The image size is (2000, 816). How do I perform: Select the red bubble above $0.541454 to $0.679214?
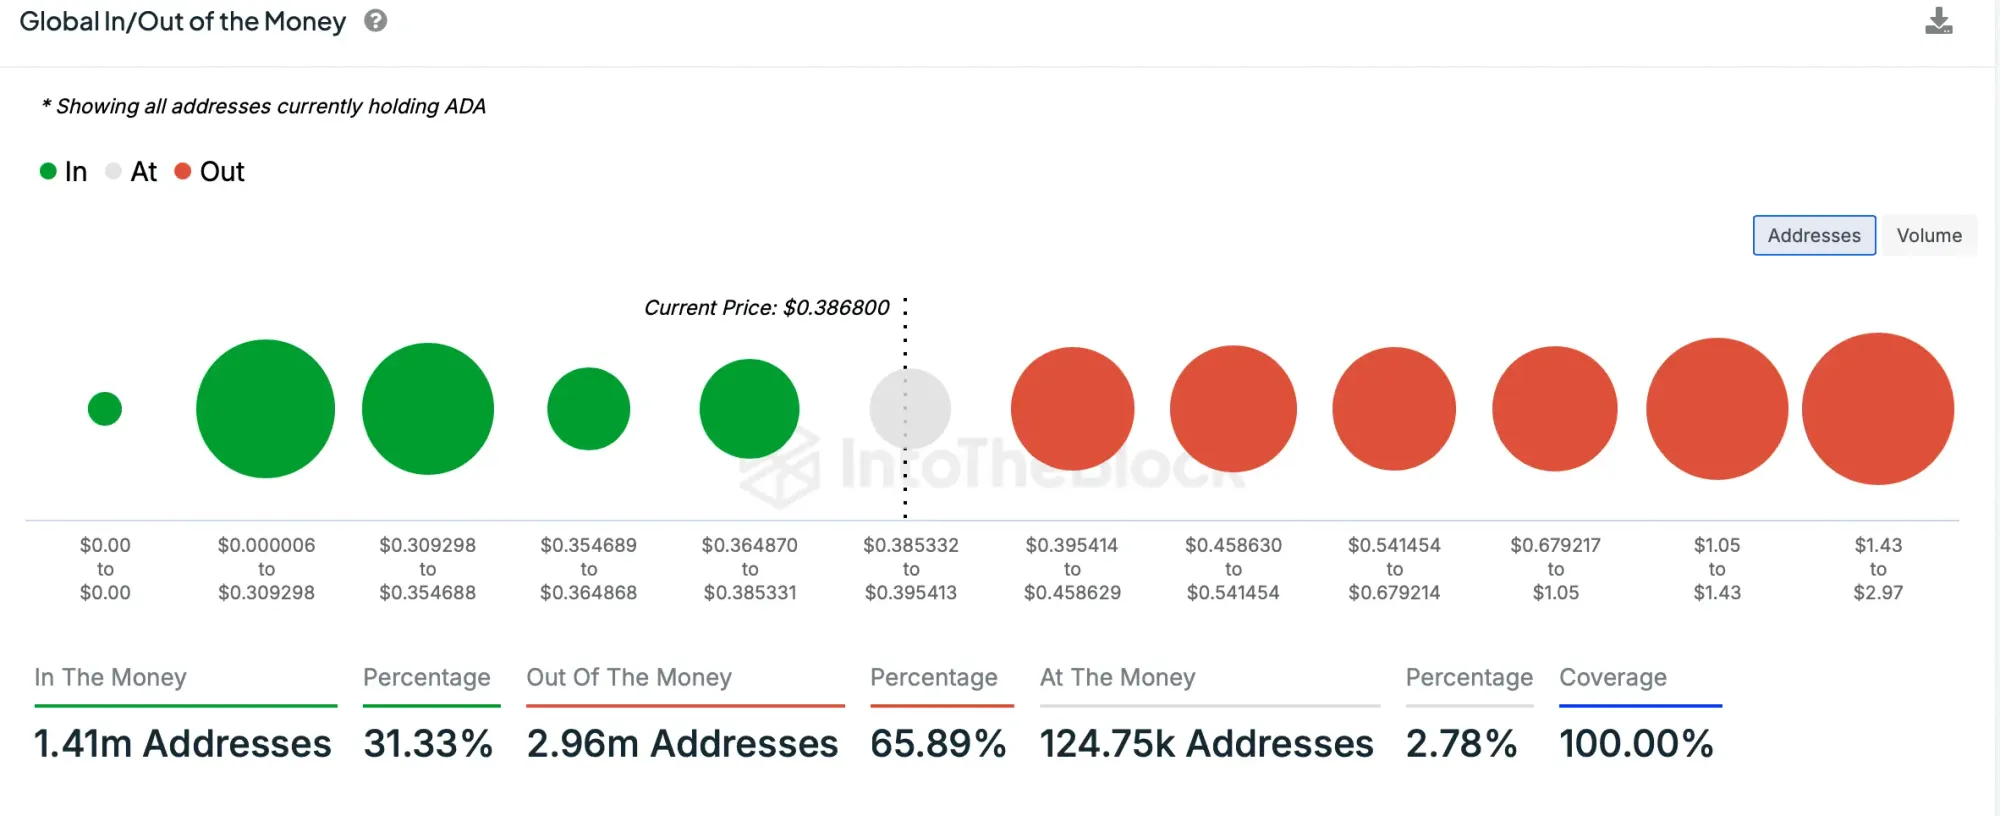[x=1394, y=409]
